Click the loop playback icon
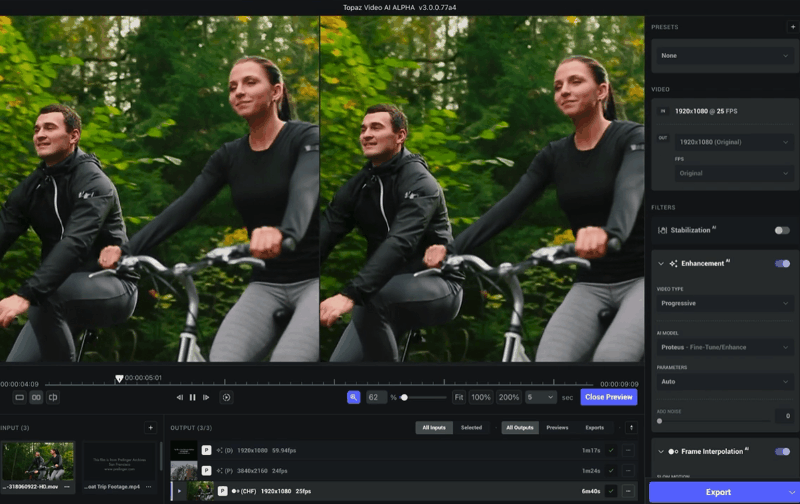Viewport: 800px width, 504px height. point(226,397)
